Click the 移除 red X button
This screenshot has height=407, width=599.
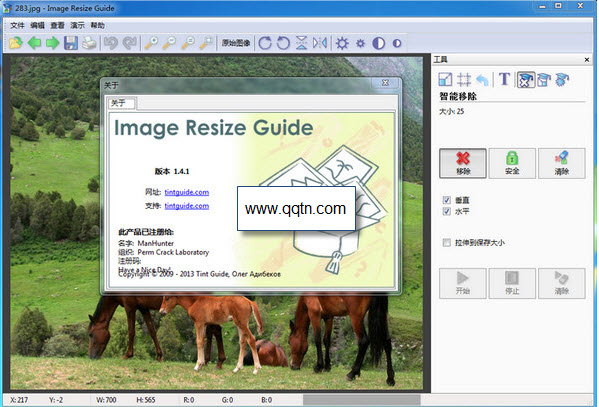click(463, 163)
